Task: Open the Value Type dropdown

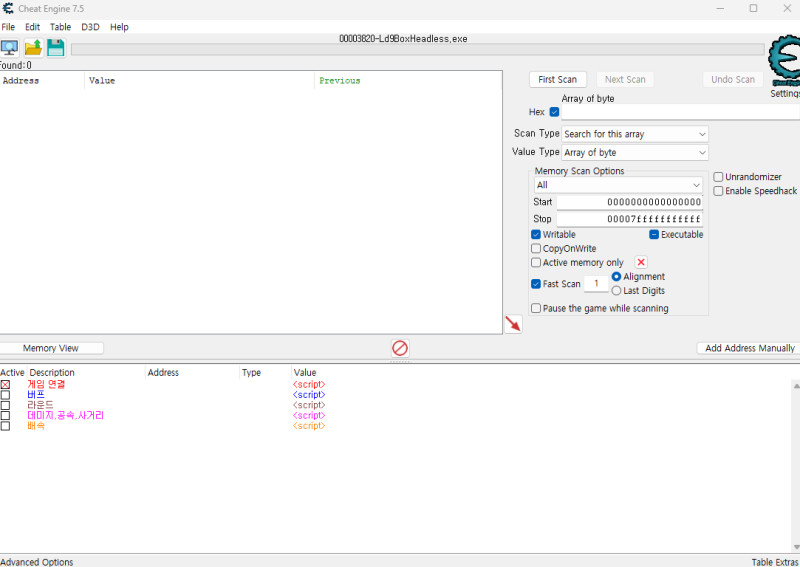Action: [634, 153]
